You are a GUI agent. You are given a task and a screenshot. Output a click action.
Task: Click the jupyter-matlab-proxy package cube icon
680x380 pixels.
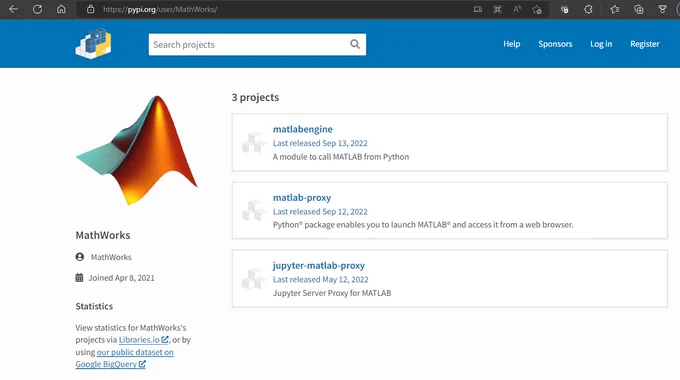coord(253,278)
